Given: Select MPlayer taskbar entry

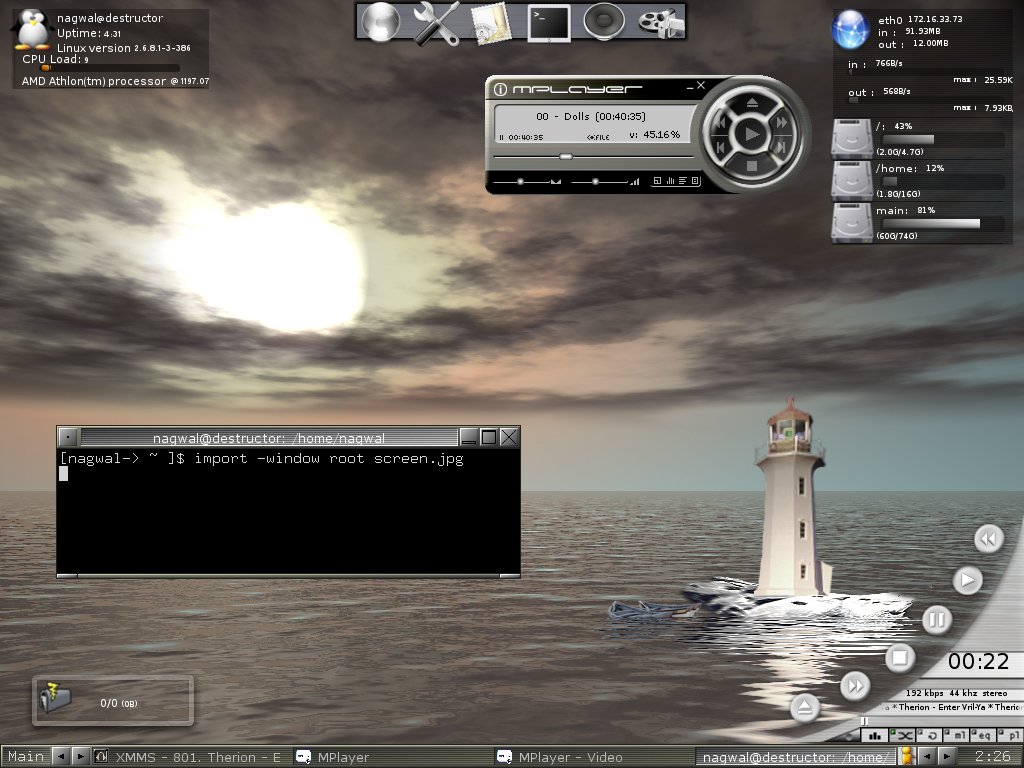Looking at the screenshot, I should pyautogui.click(x=391, y=757).
